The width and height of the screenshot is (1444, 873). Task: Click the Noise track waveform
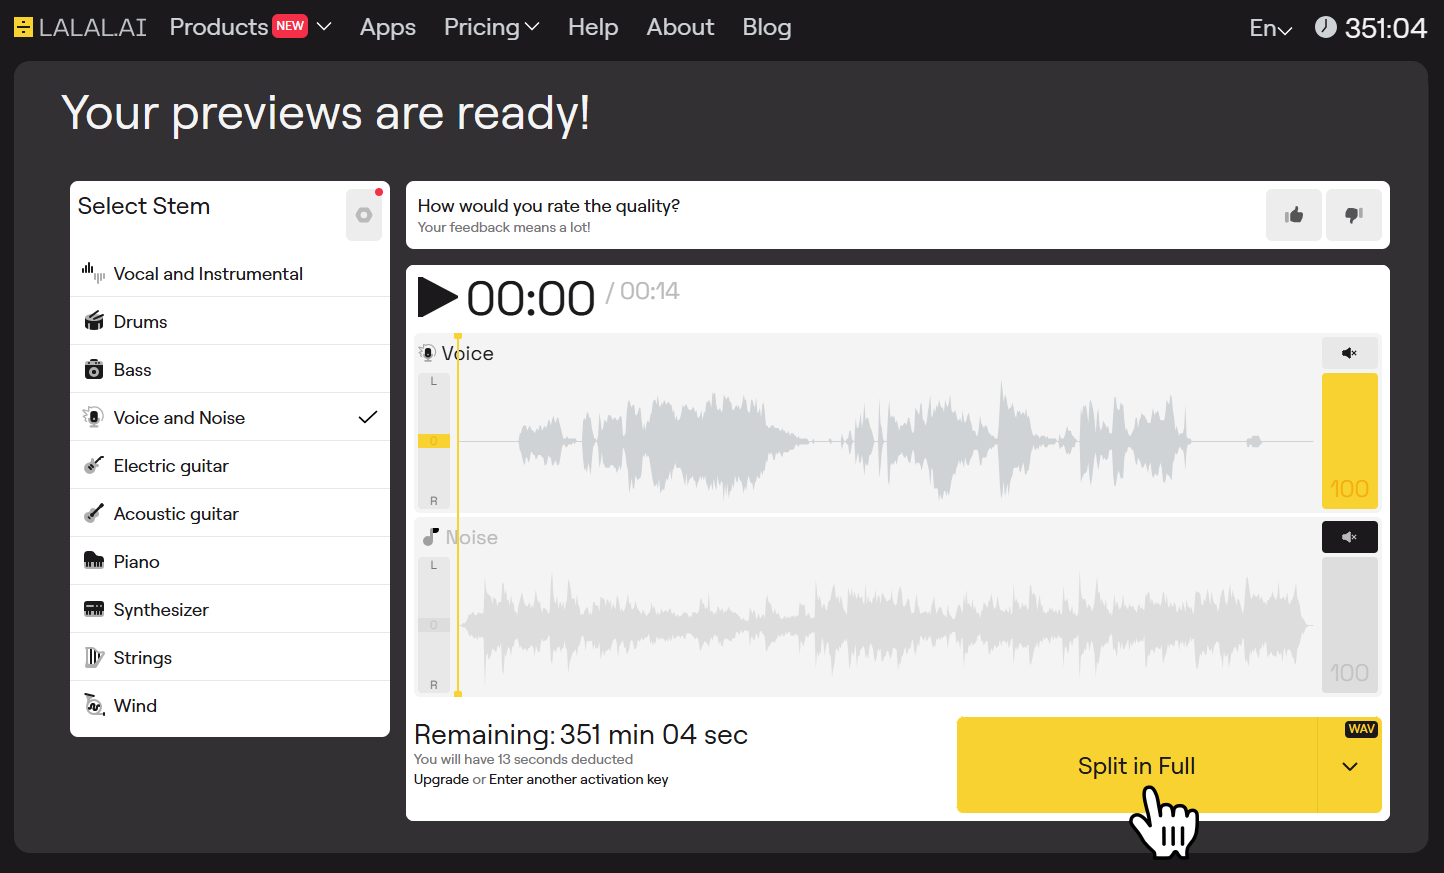click(x=885, y=623)
